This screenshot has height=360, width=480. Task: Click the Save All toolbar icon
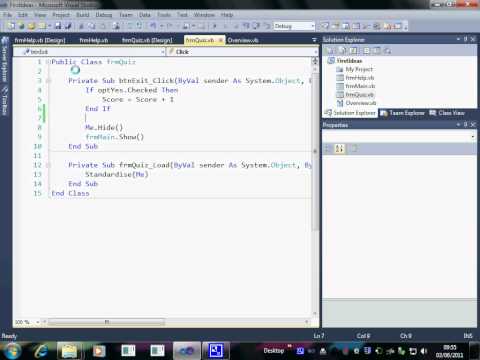coord(68,26)
